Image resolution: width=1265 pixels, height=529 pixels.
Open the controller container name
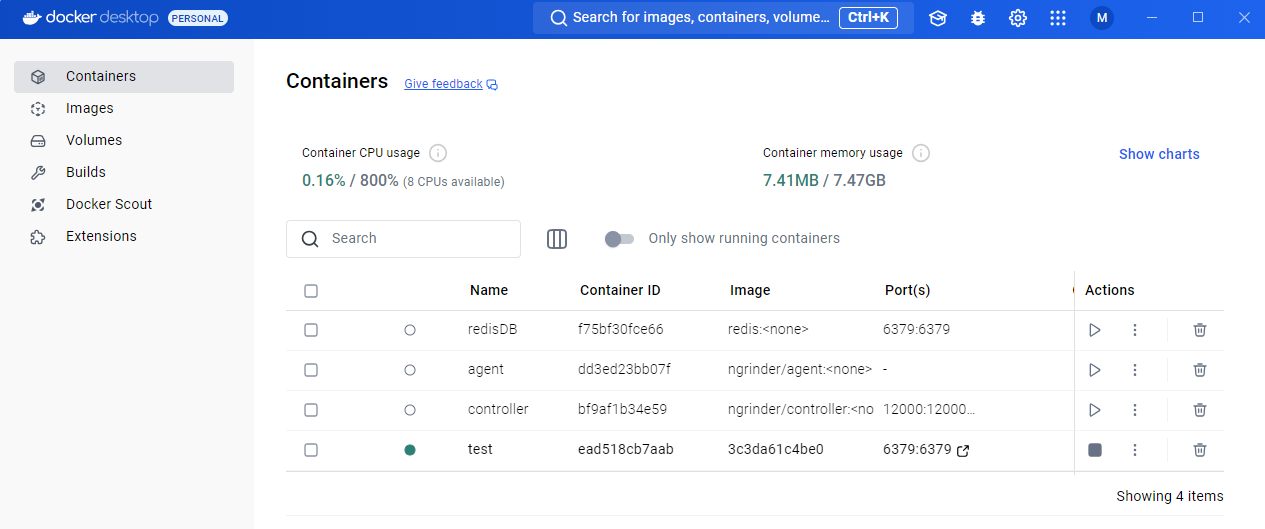coord(498,409)
